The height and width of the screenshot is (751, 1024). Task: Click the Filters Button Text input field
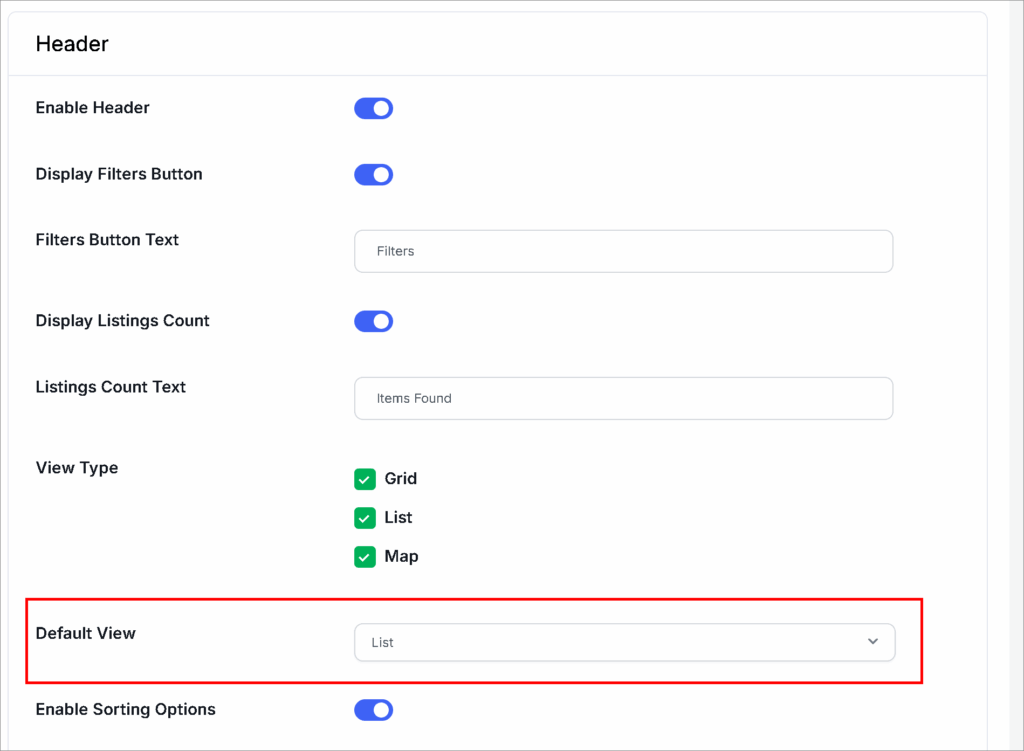point(623,251)
